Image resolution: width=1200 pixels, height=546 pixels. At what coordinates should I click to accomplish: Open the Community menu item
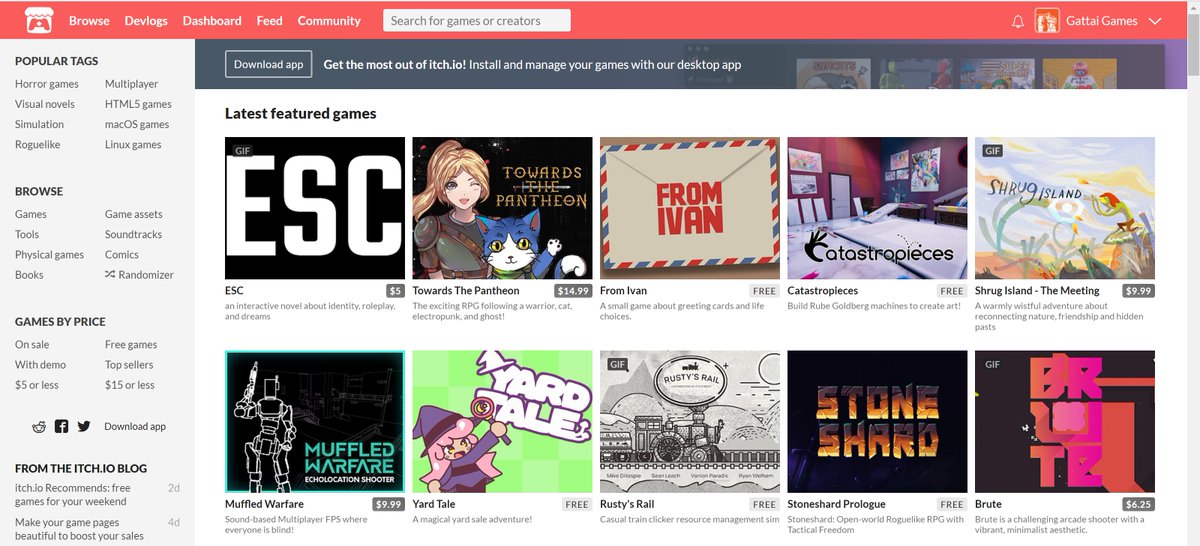point(329,20)
